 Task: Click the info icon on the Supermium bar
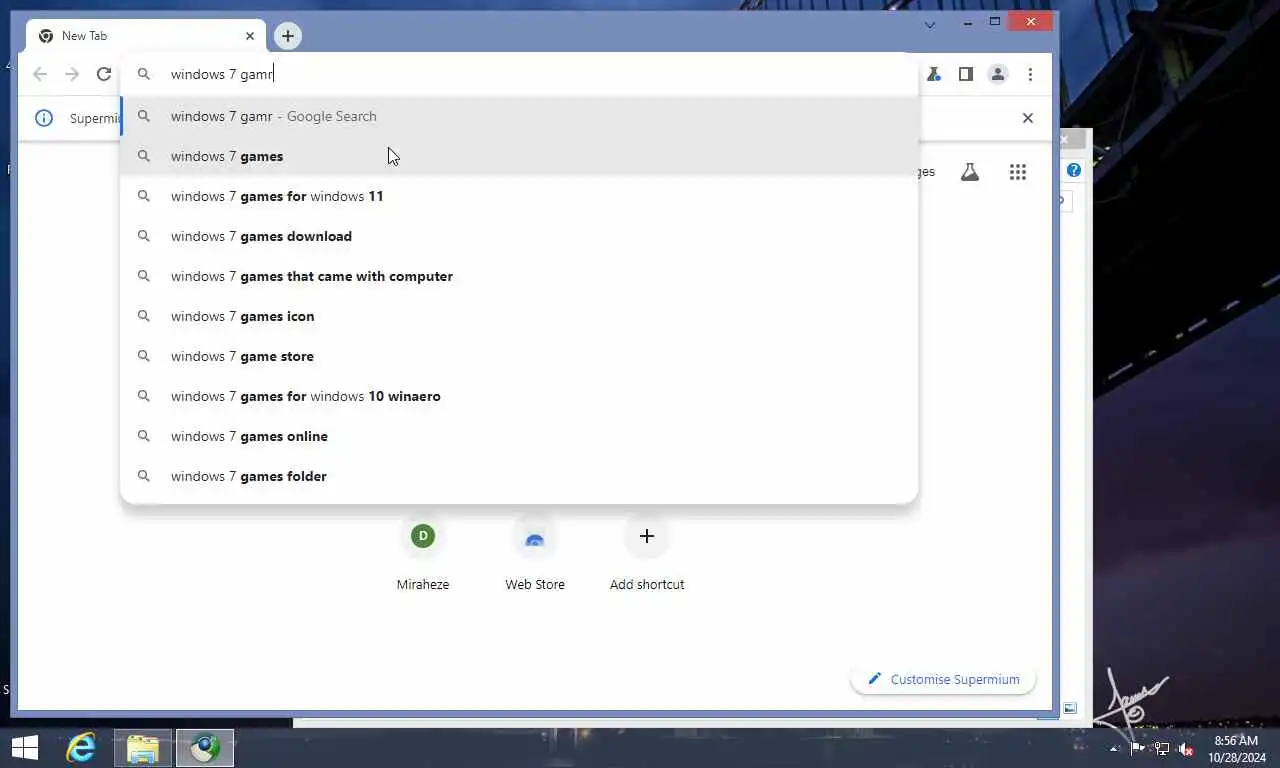[x=44, y=118]
